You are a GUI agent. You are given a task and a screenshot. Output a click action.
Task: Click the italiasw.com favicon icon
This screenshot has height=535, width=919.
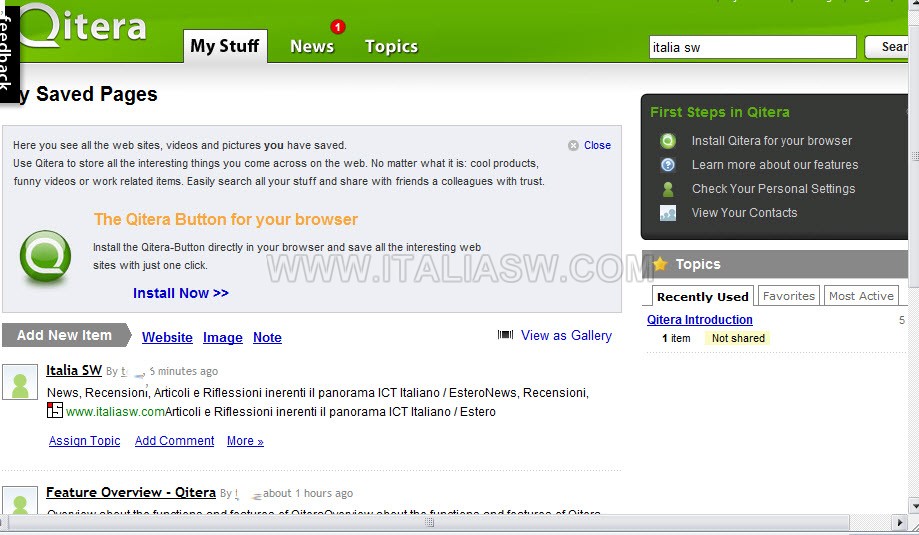[x=55, y=410]
